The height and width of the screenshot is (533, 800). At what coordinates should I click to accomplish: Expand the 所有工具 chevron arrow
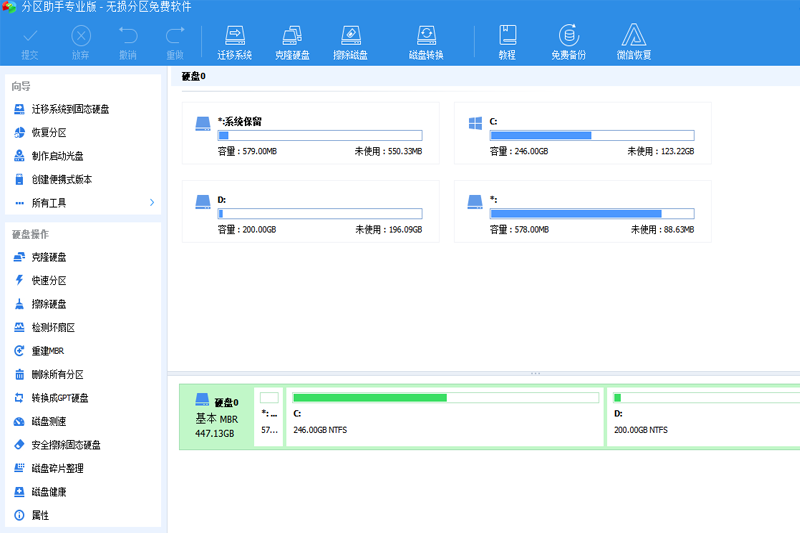152,202
